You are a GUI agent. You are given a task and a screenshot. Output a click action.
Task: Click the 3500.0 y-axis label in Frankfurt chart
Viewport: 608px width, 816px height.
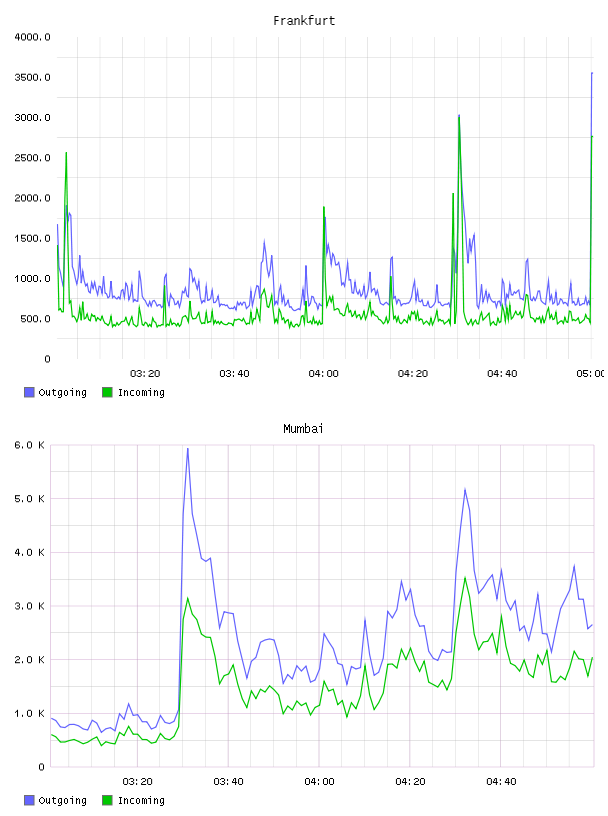(x=32, y=78)
